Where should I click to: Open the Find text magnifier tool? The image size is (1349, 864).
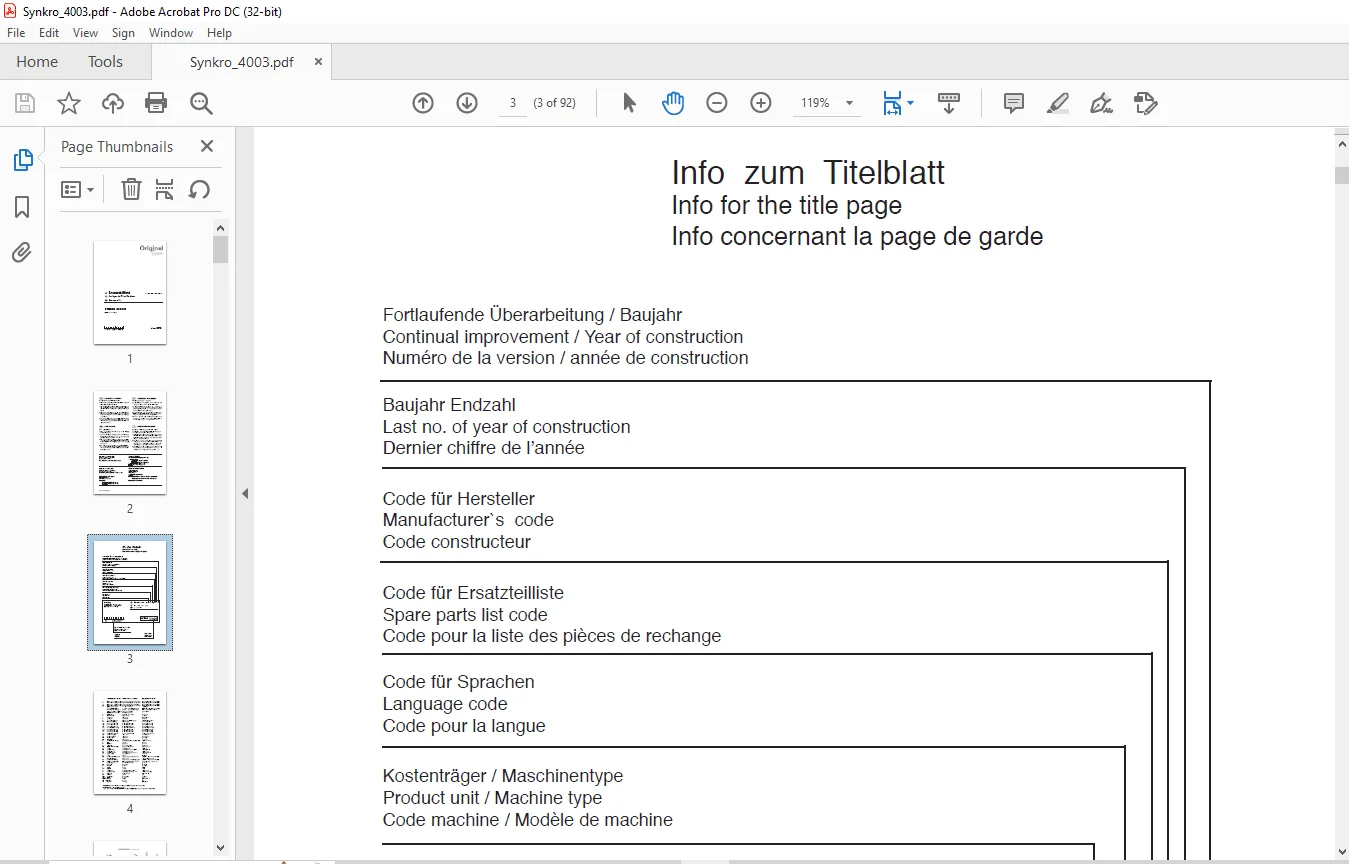(x=201, y=103)
